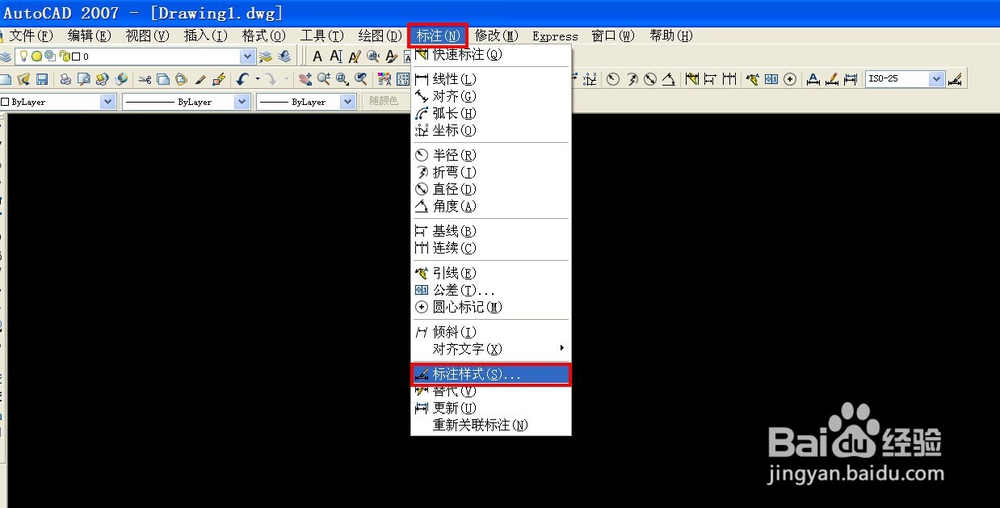
Task: Click the Dimension Text Edit toolbar icon
Action: [x=832, y=79]
